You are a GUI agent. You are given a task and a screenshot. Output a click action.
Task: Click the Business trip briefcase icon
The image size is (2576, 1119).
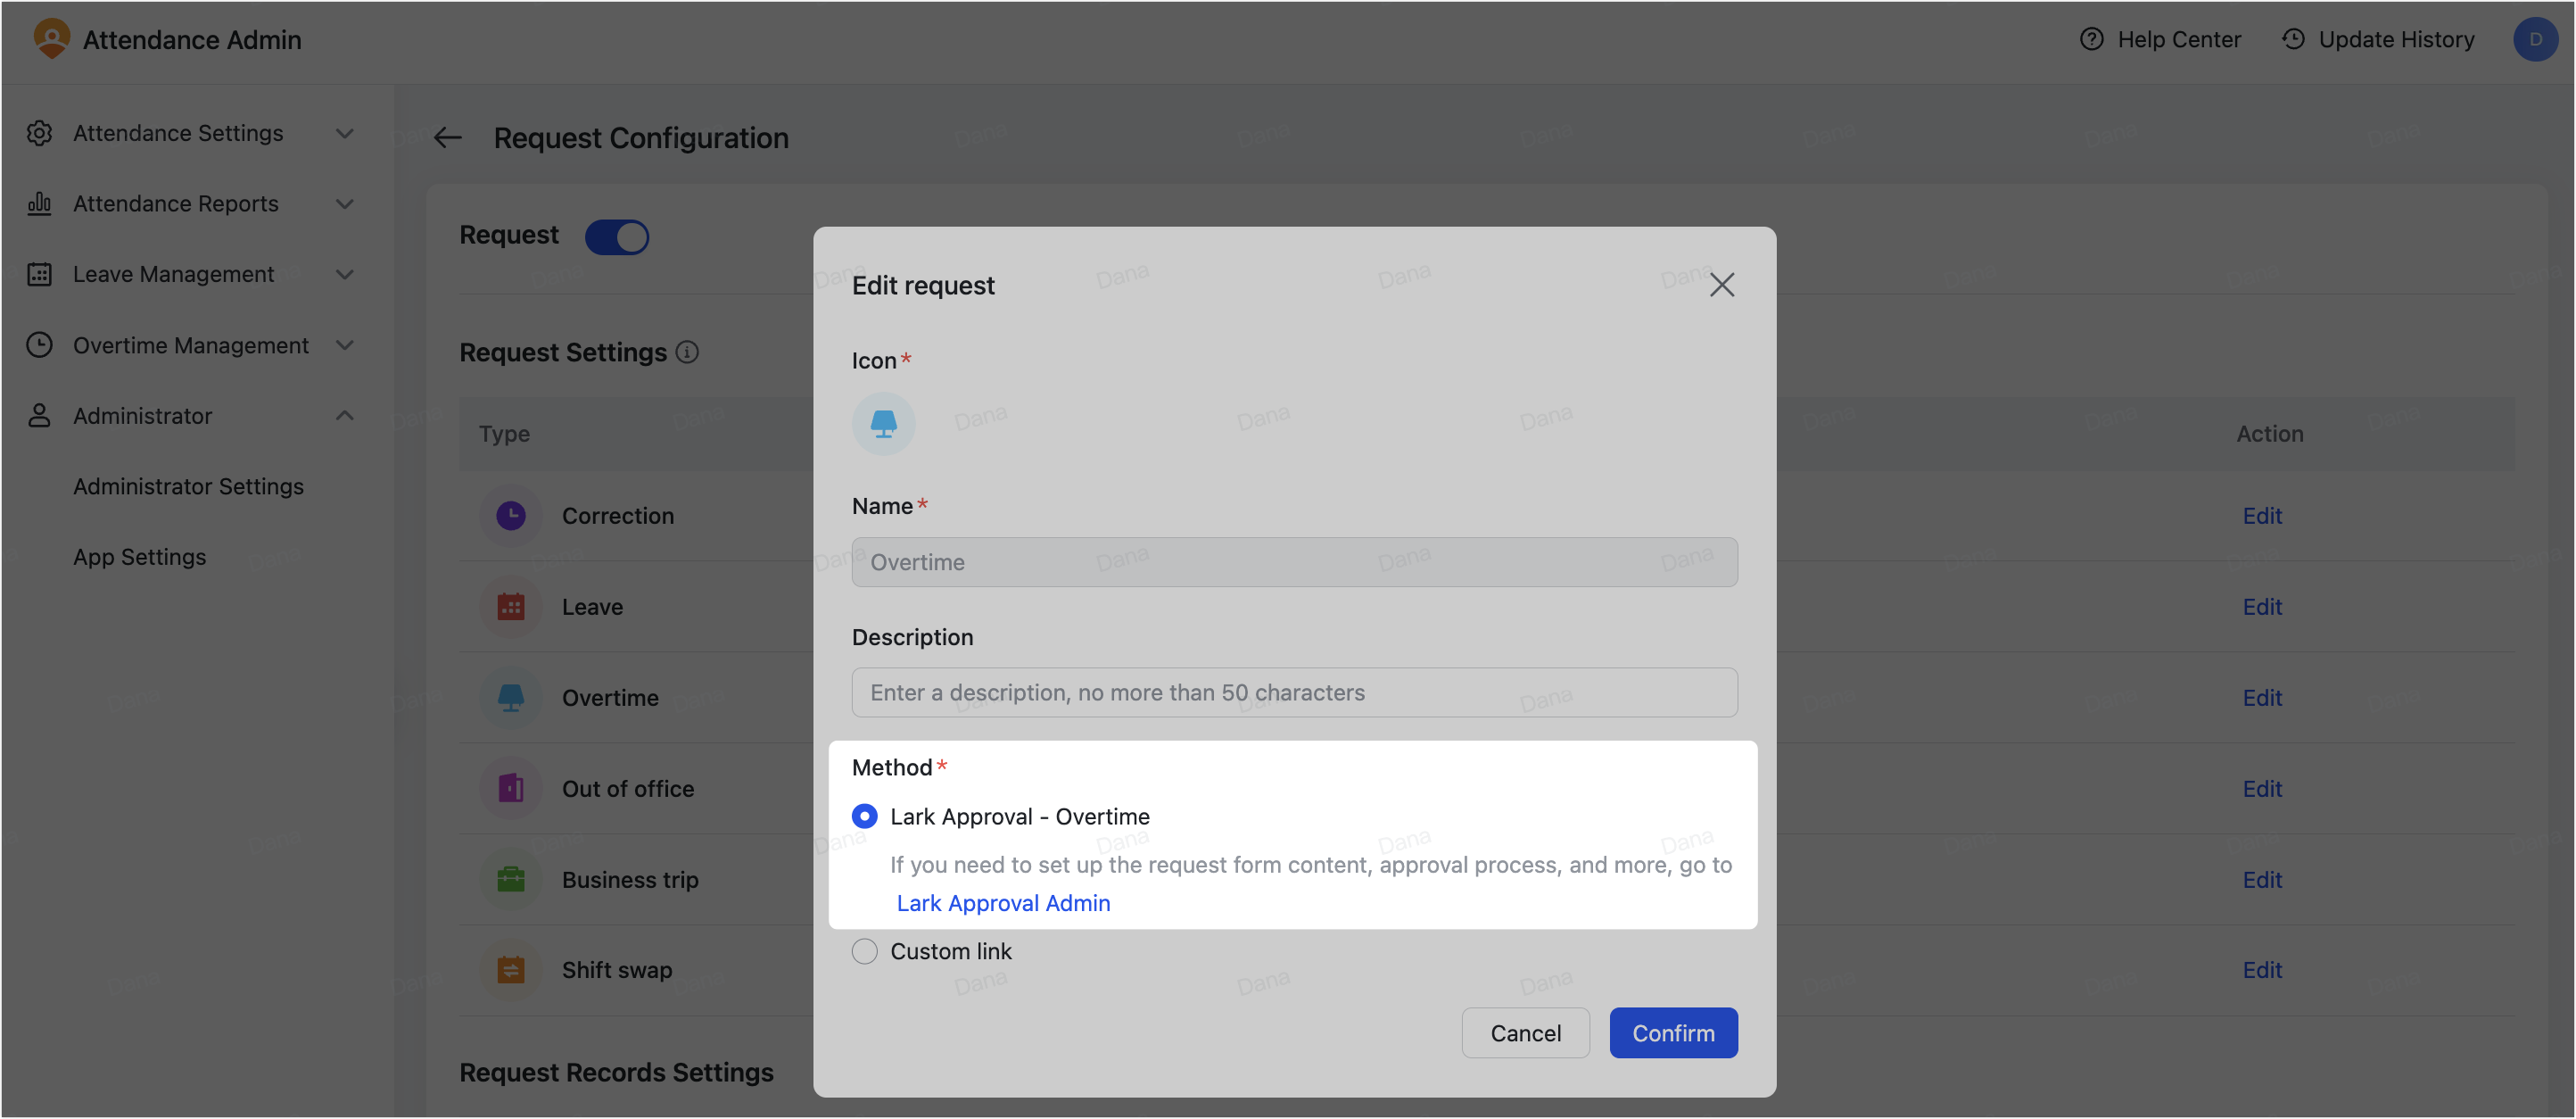click(x=511, y=879)
